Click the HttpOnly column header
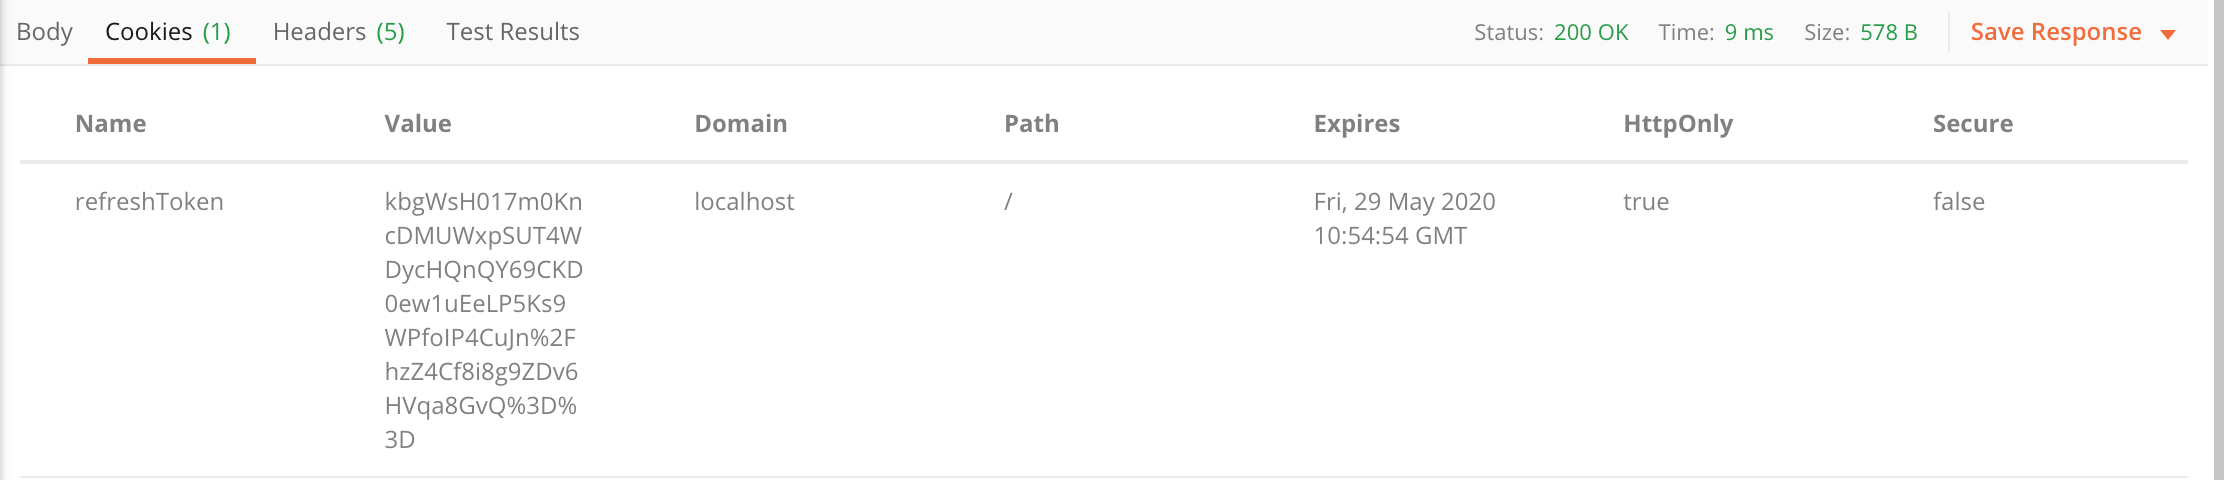 coord(1678,124)
